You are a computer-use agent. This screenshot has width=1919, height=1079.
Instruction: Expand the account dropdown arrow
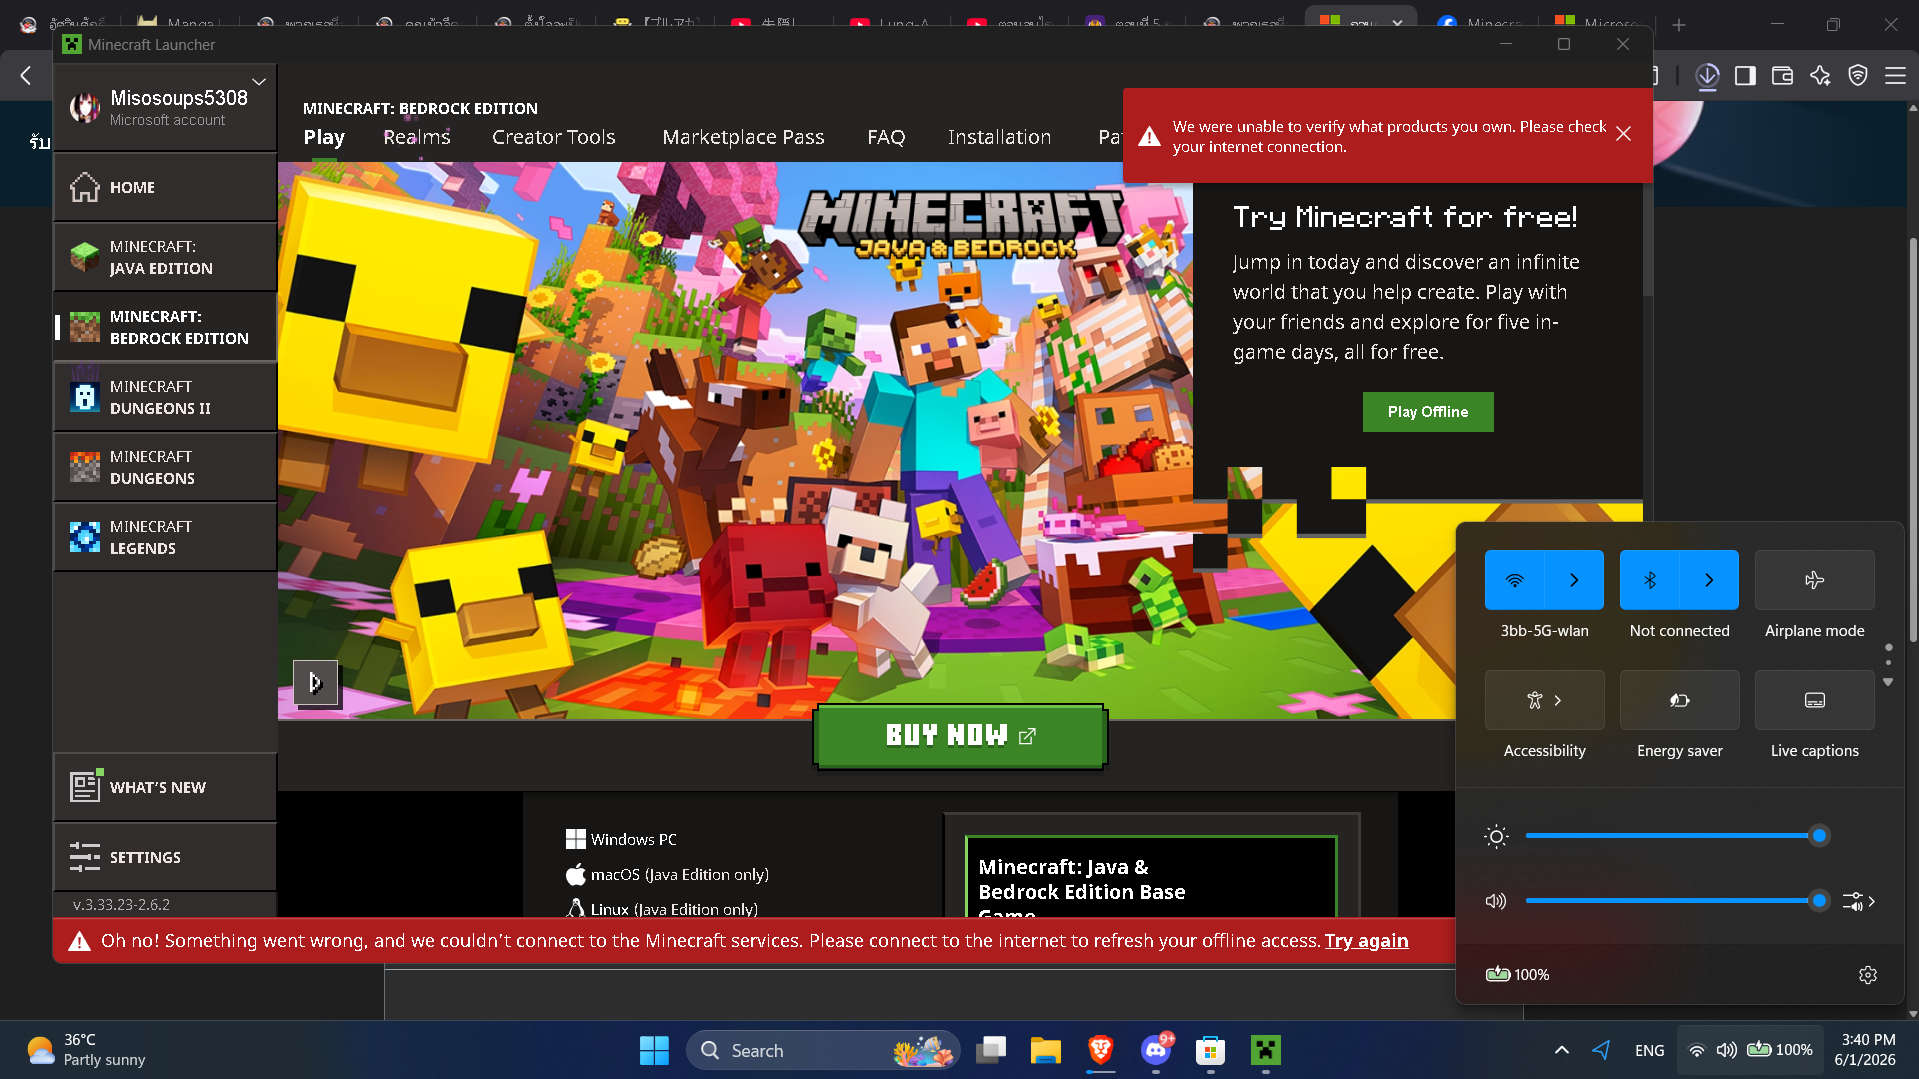pyautogui.click(x=259, y=82)
